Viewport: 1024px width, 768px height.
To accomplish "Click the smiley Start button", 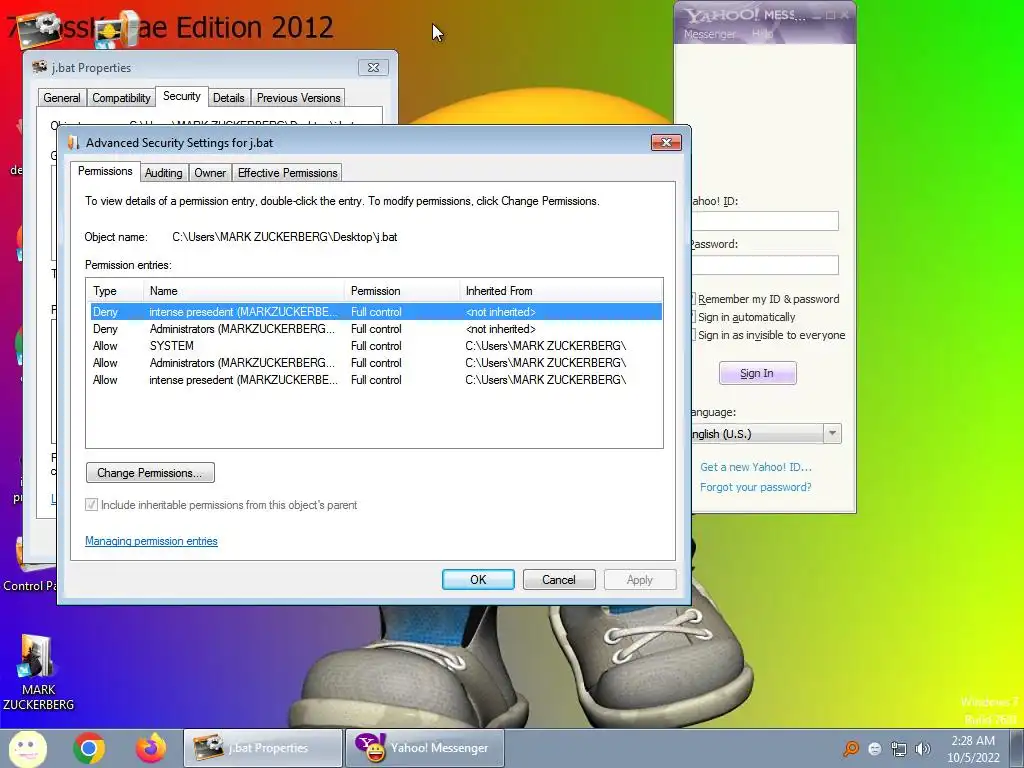I will (27, 748).
